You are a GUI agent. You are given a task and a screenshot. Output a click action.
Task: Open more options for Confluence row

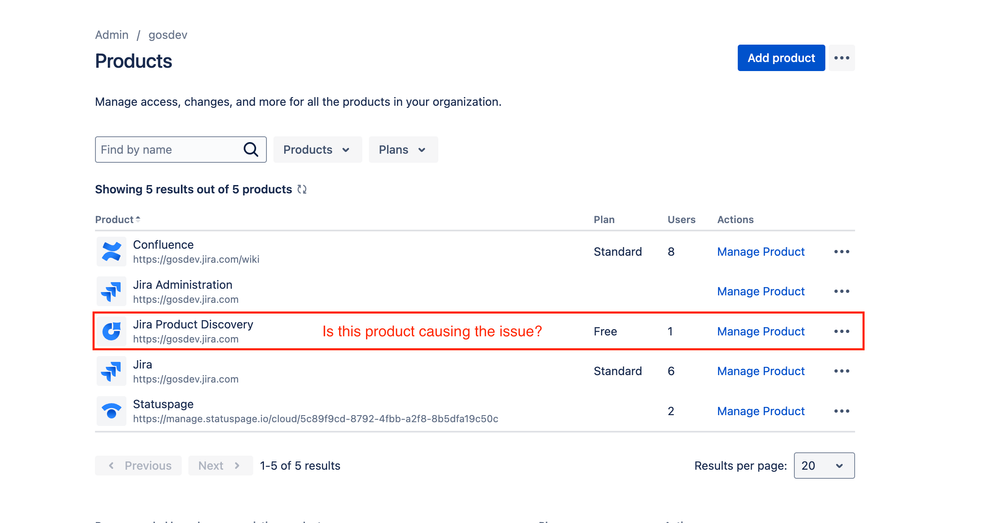(842, 252)
